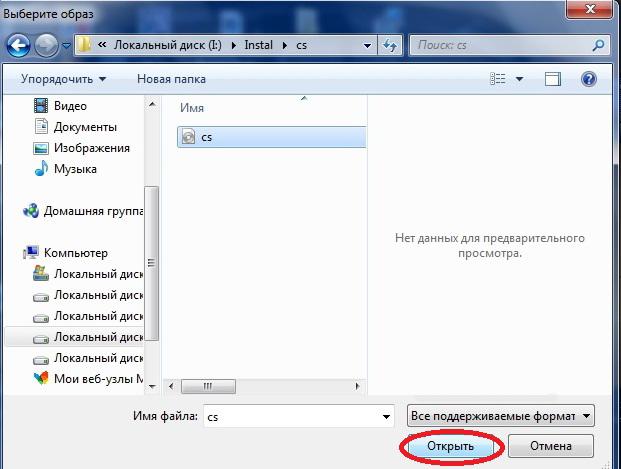
Task: Select 'Документы' library in navigation pane
Action: (x=85, y=127)
